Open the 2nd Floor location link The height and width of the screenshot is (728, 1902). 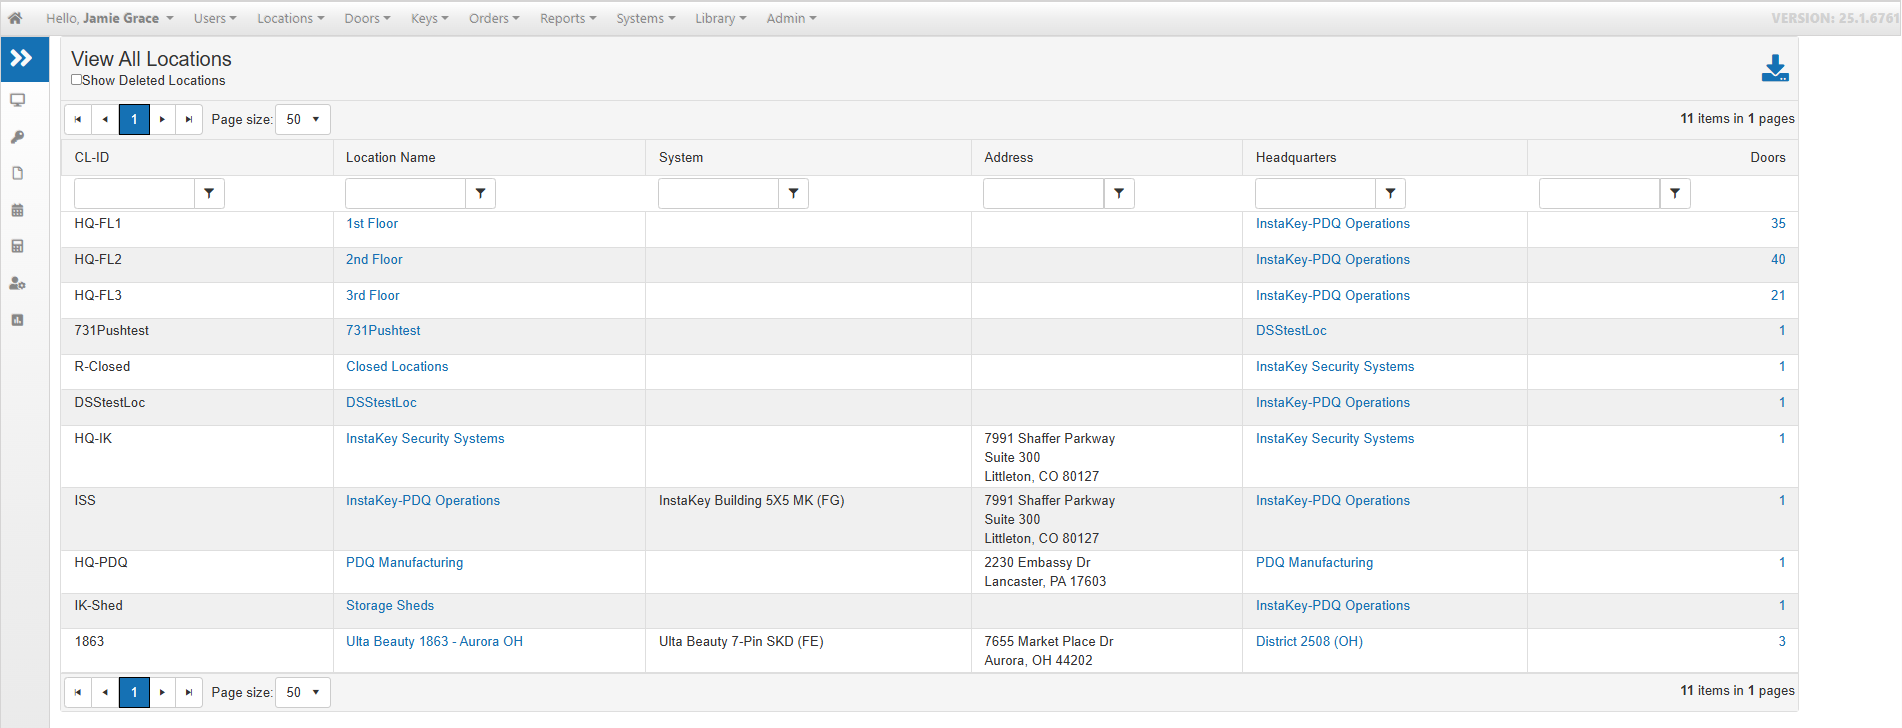374,260
